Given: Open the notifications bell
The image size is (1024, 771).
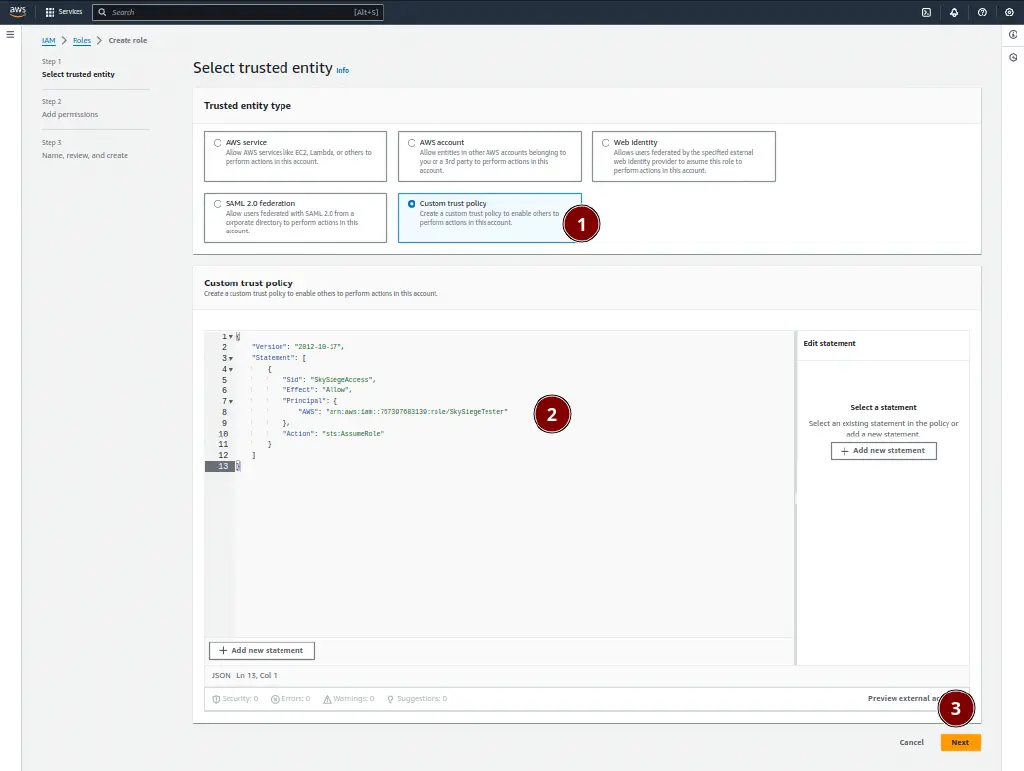Looking at the screenshot, I should [x=954, y=12].
